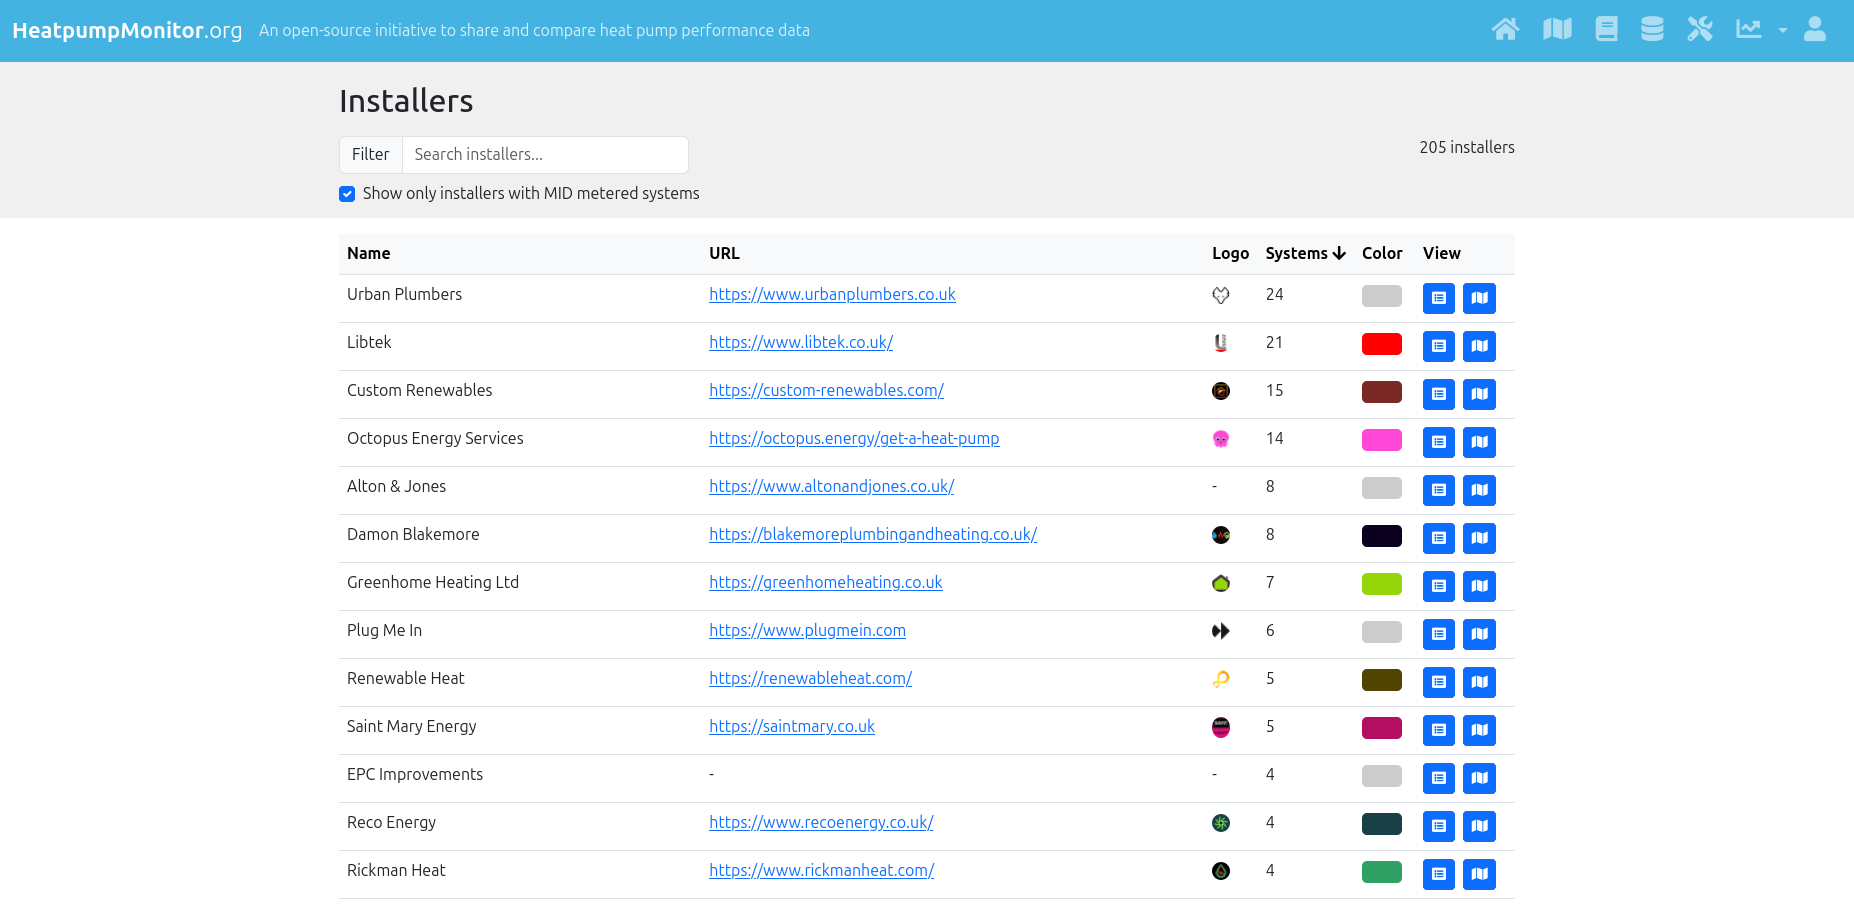Open the recoenergy.co.uk link
Viewport: 1854px width, 905px height.
(x=821, y=823)
